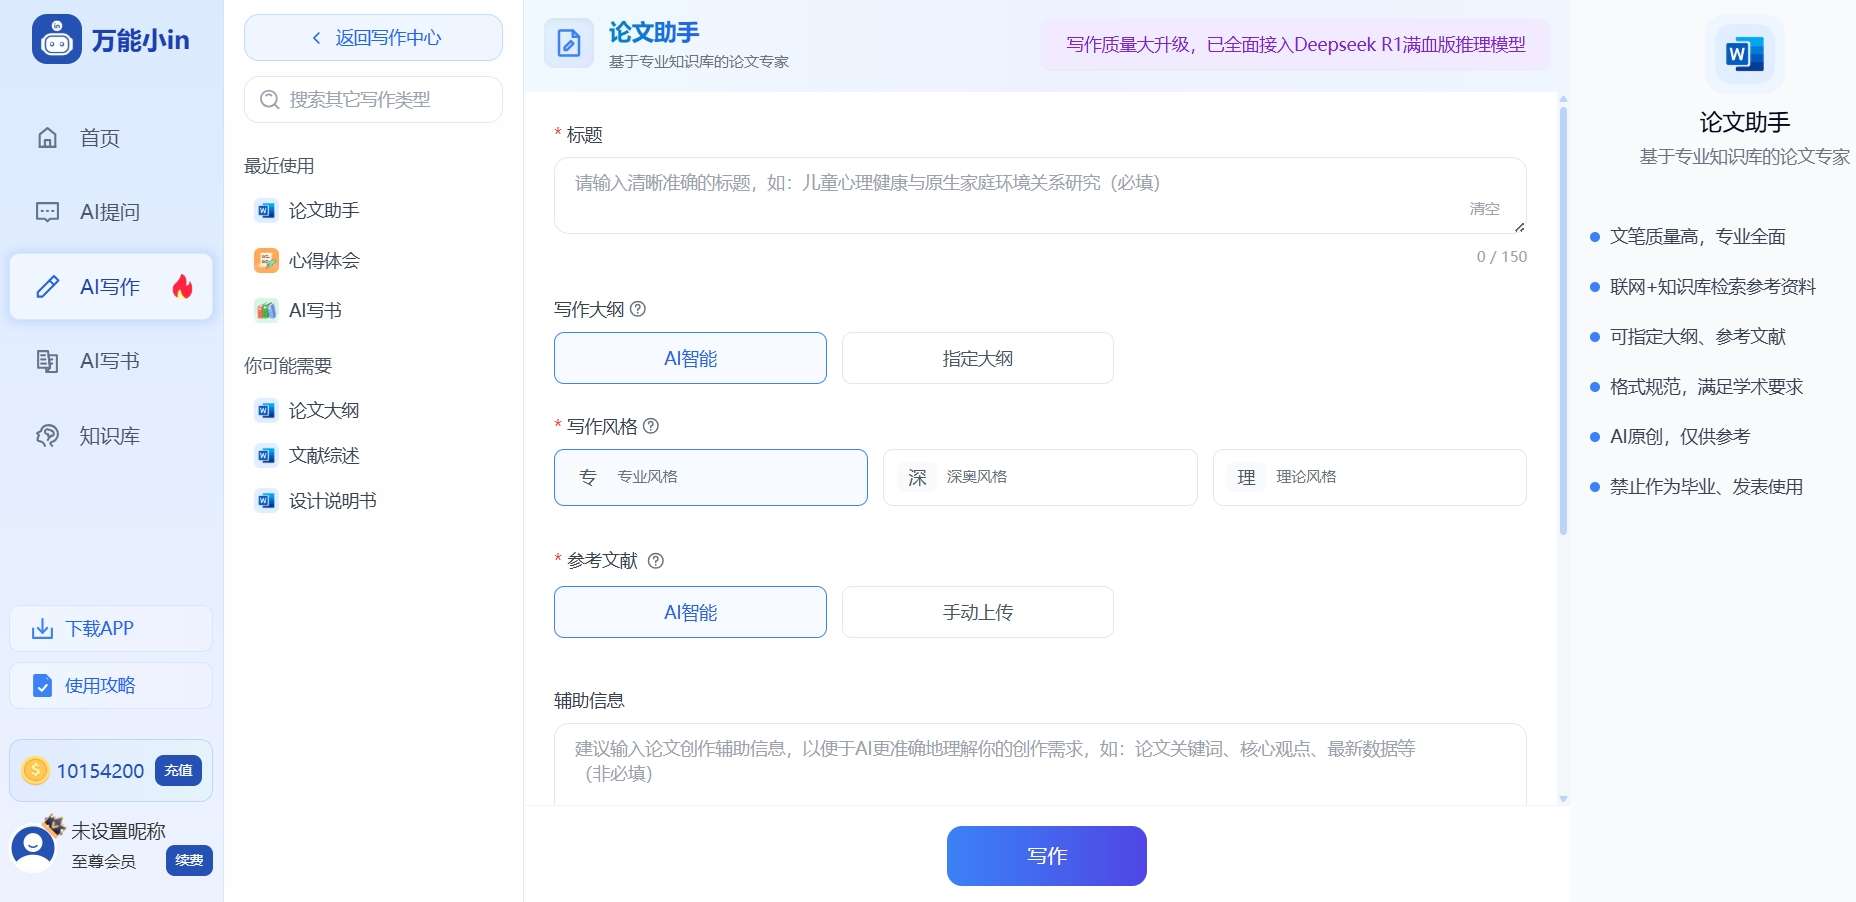Open 心得体会 writing type

tap(324, 260)
